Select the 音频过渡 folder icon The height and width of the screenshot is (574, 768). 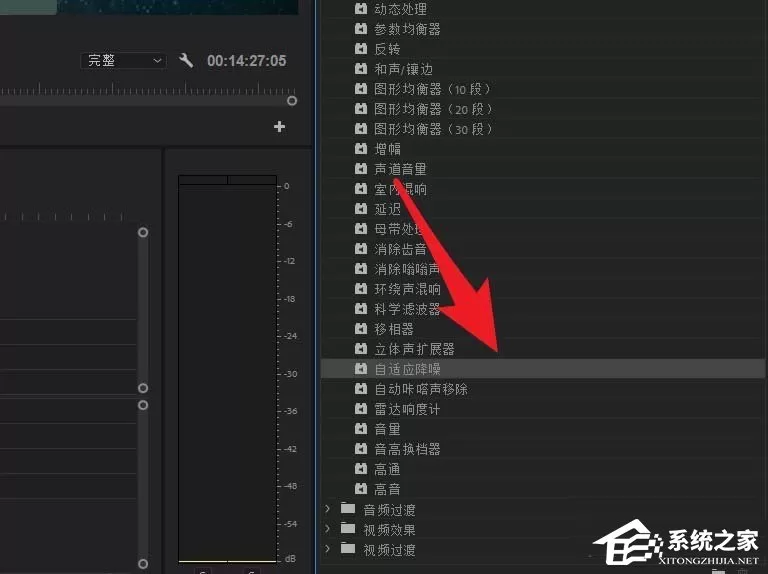pyautogui.click(x=348, y=508)
